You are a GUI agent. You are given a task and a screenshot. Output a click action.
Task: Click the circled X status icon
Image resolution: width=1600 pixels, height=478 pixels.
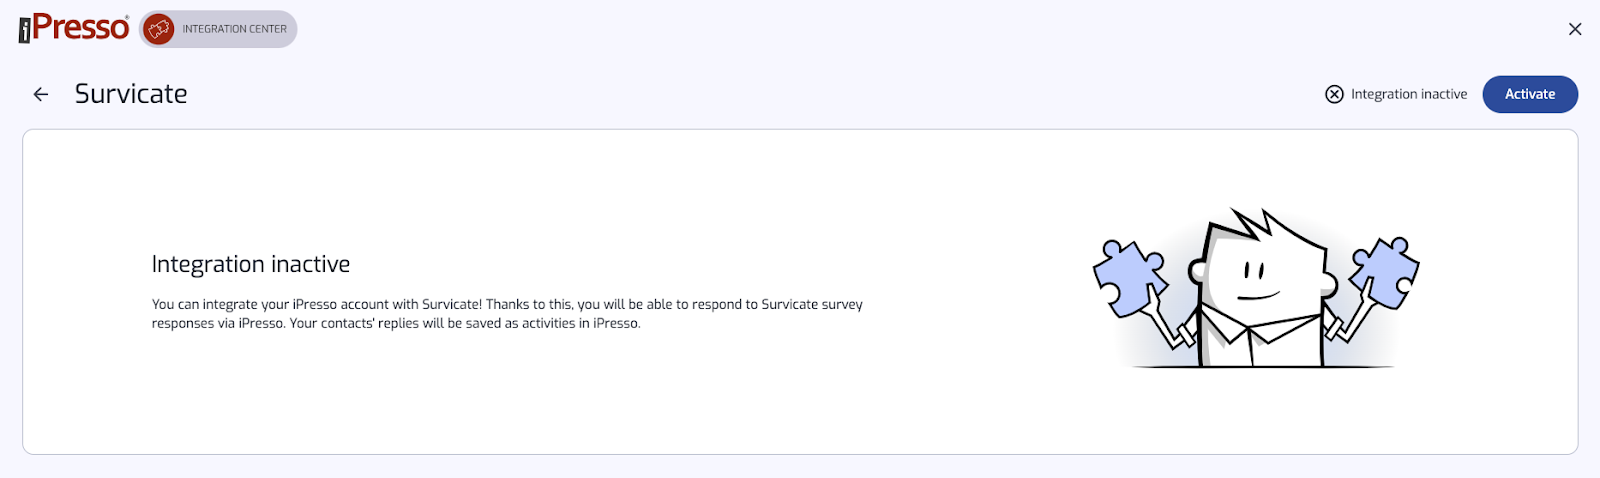click(1334, 94)
